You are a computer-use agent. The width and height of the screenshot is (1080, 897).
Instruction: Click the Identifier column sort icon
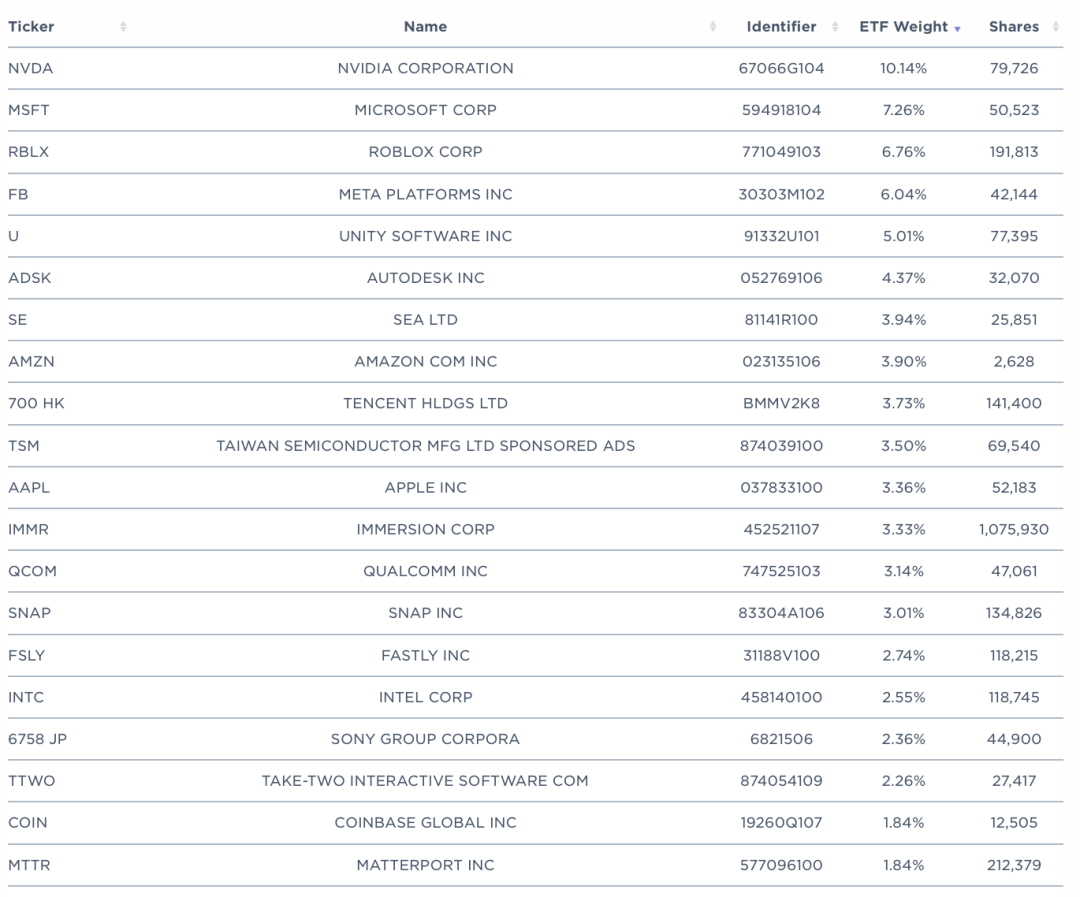836,27
